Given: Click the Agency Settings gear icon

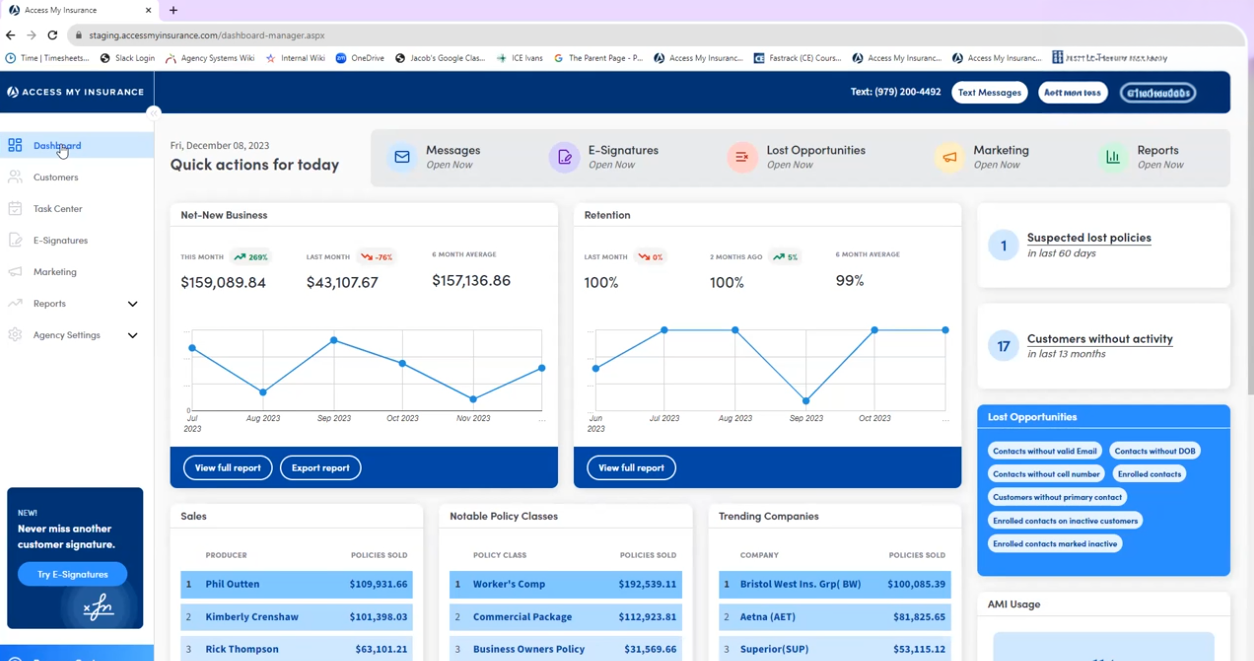Looking at the screenshot, I should pyautogui.click(x=15, y=335).
